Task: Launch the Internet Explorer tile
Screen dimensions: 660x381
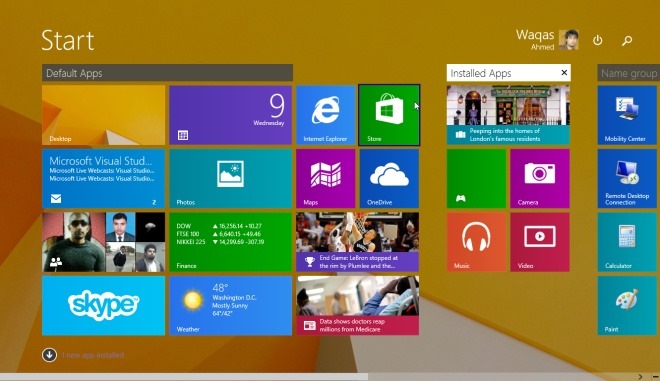Action: tap(325, 115)
